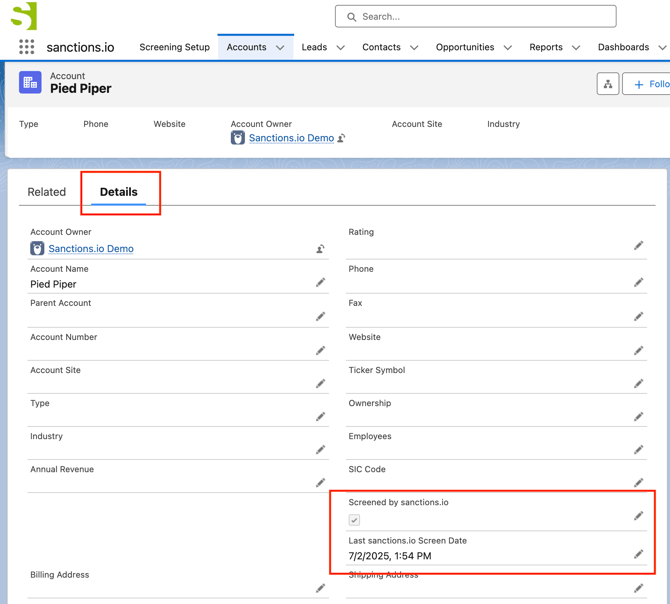670x604 pixels.
Task: Expand the Accounts tab dropdown chevron
Action: [x=280, y=47]
